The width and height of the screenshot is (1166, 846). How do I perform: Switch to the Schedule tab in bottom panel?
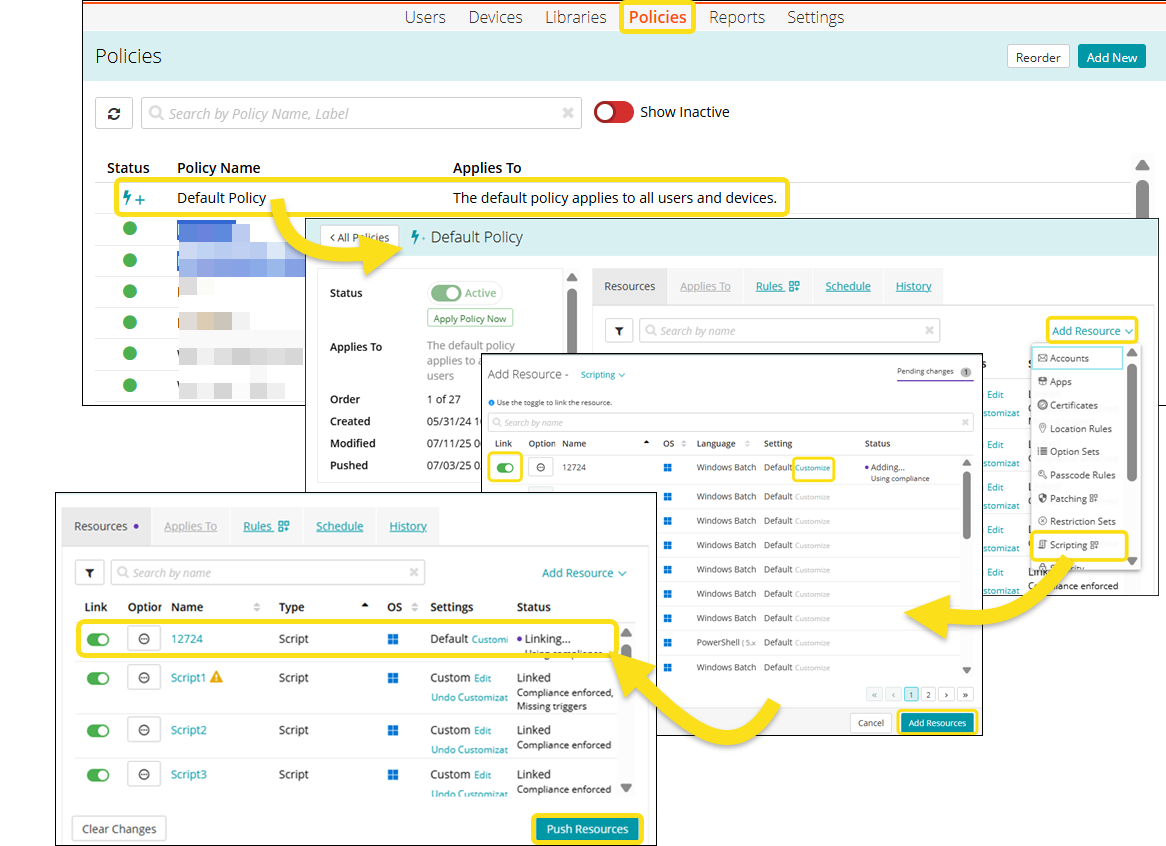tap(339, 526)
